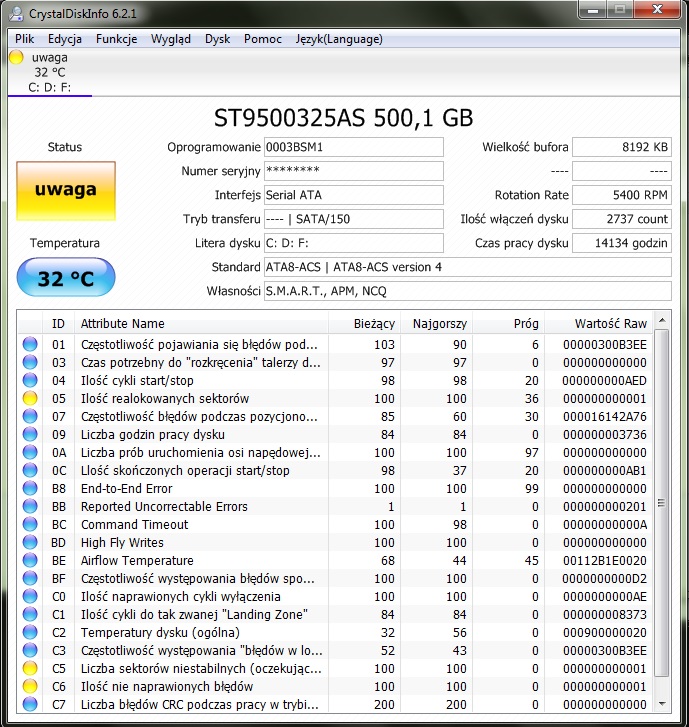
Task: Select the Reported Uncorrectable Errors row text
Action: pyautogui.click(x=164, y=506)
